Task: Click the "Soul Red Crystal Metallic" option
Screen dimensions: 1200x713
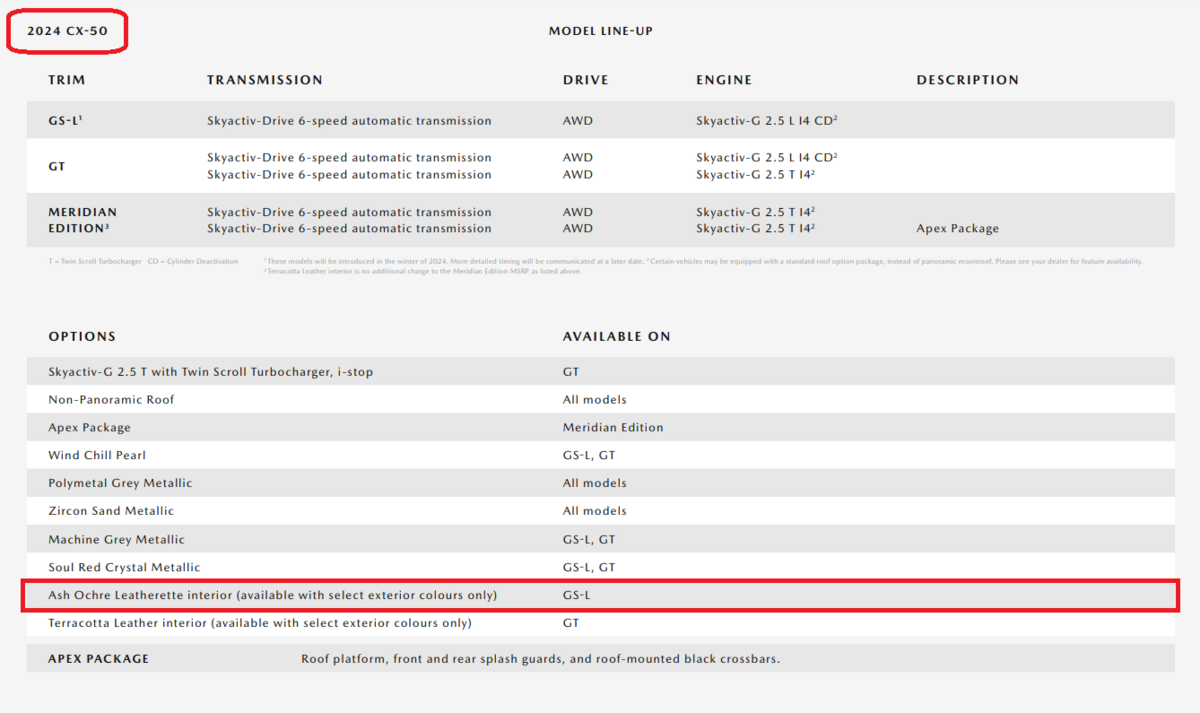Action: pyautogui.click(x=124, y=567)
